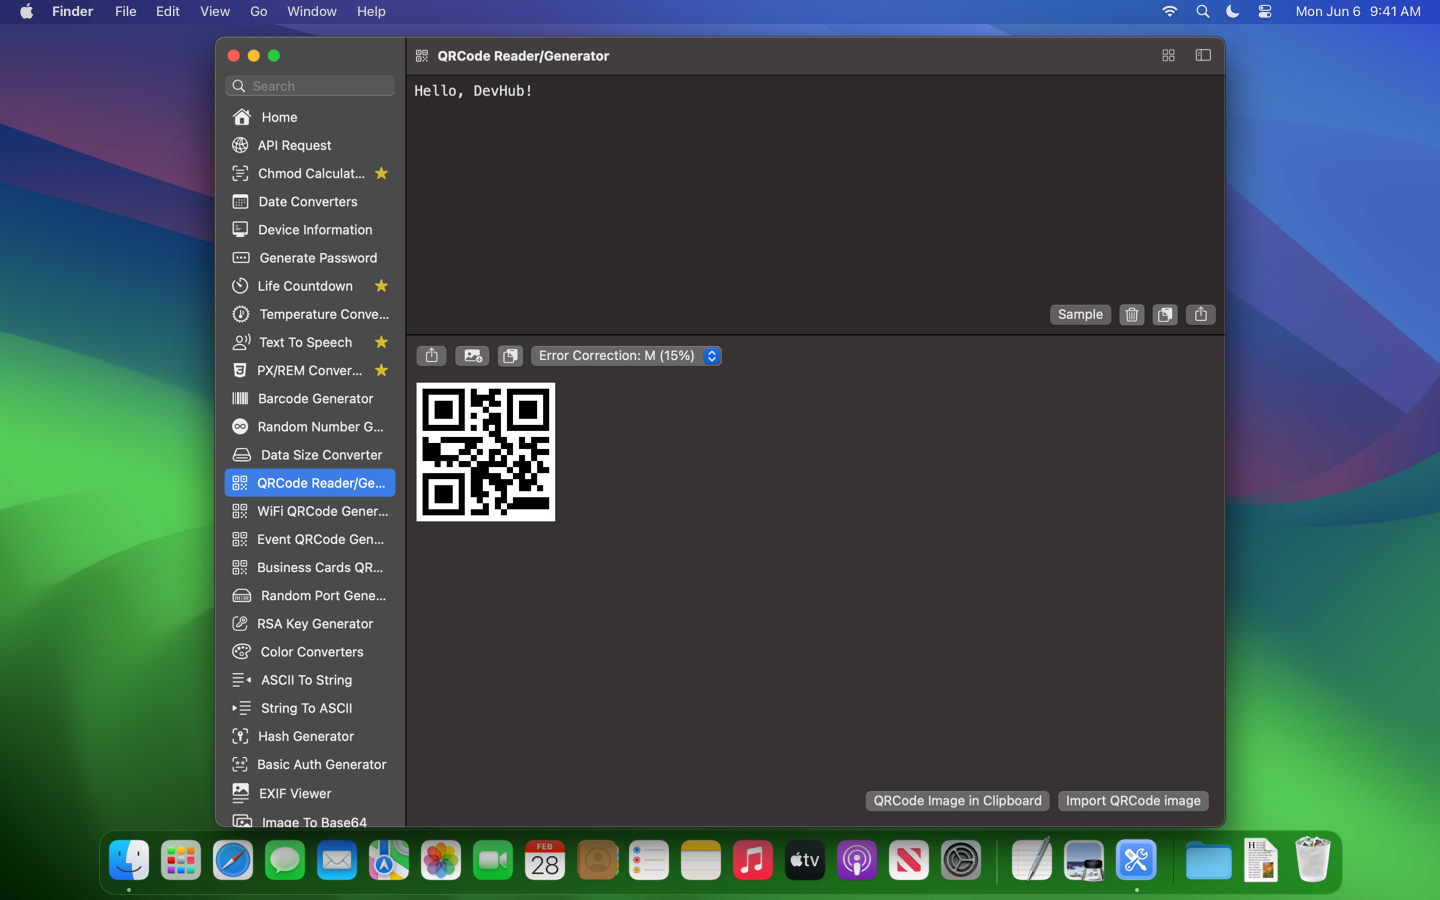This screenshot has width=1440, height=900.
Task: Launch Safari from the Dock
Action: (x=233, y=860)
